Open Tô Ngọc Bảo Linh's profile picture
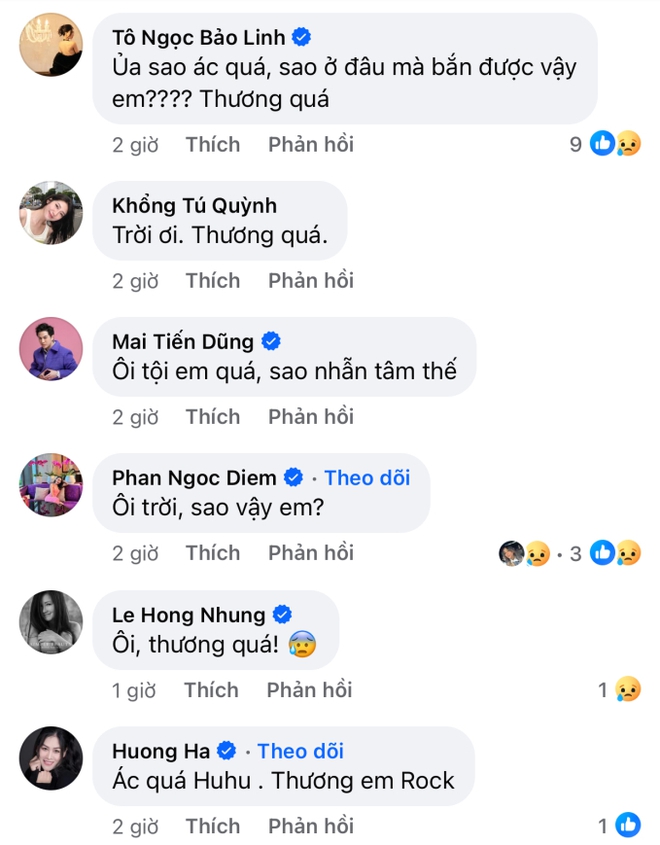This screenshot has height=845, width=660. tap(51, 45)
